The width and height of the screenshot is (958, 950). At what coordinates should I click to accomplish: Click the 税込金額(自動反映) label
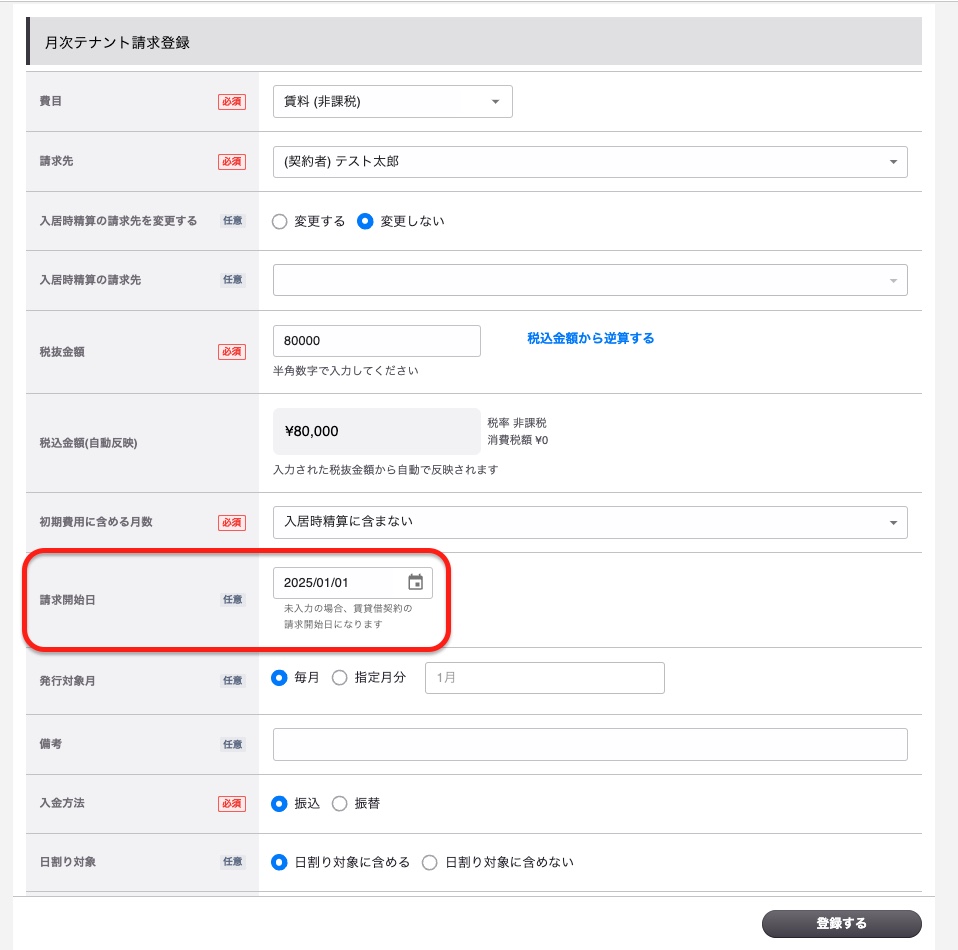(x=89, y=443)
